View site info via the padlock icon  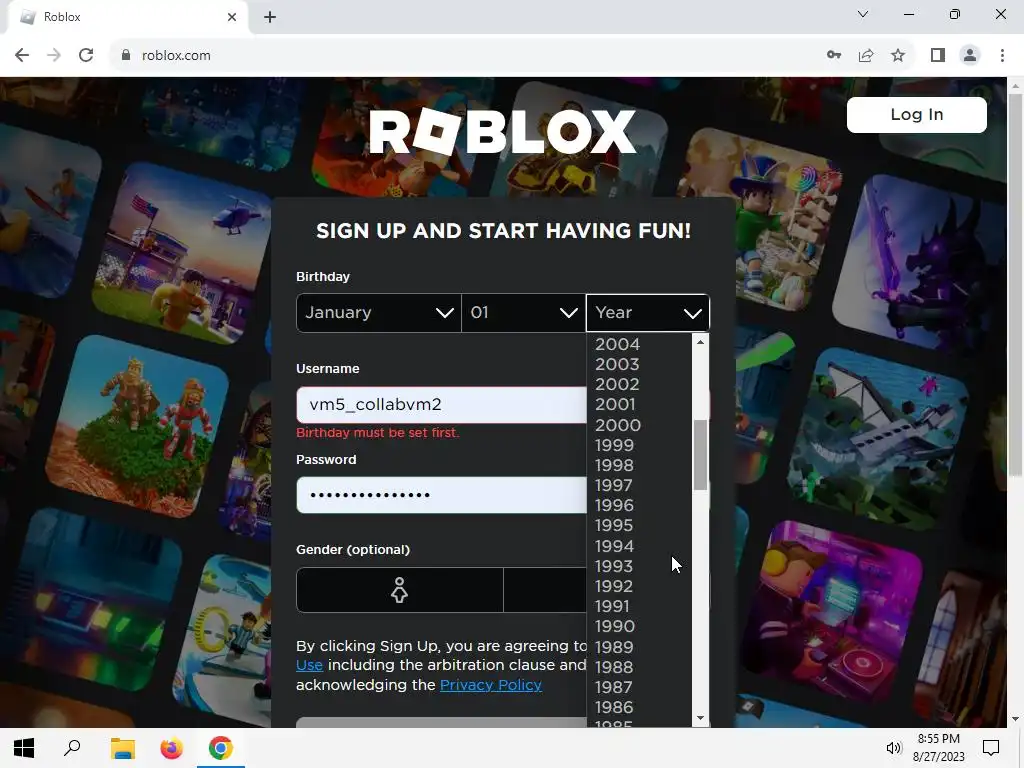point(125,56)
